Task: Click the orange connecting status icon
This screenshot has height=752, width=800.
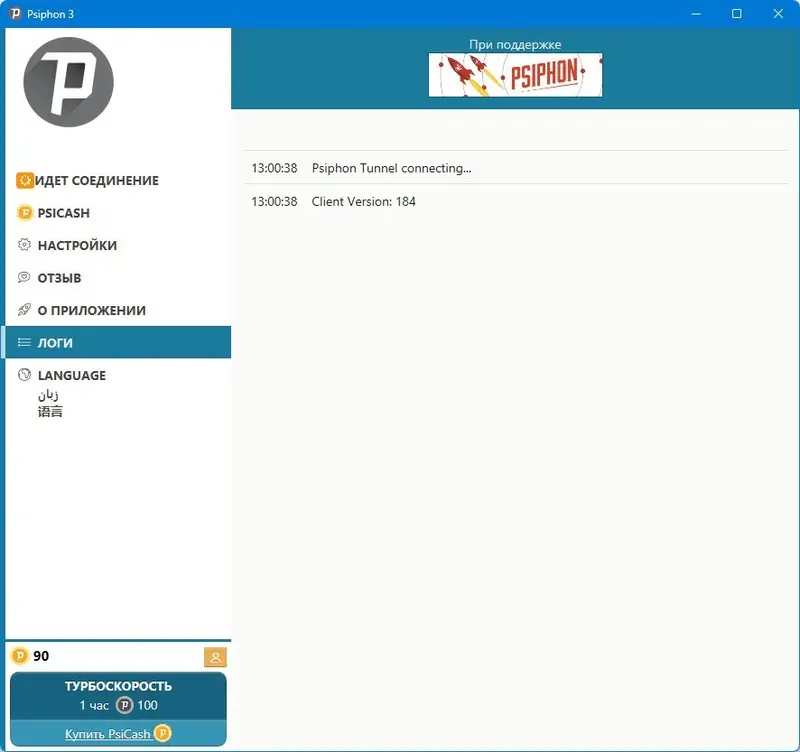Action: coord(24,180)
